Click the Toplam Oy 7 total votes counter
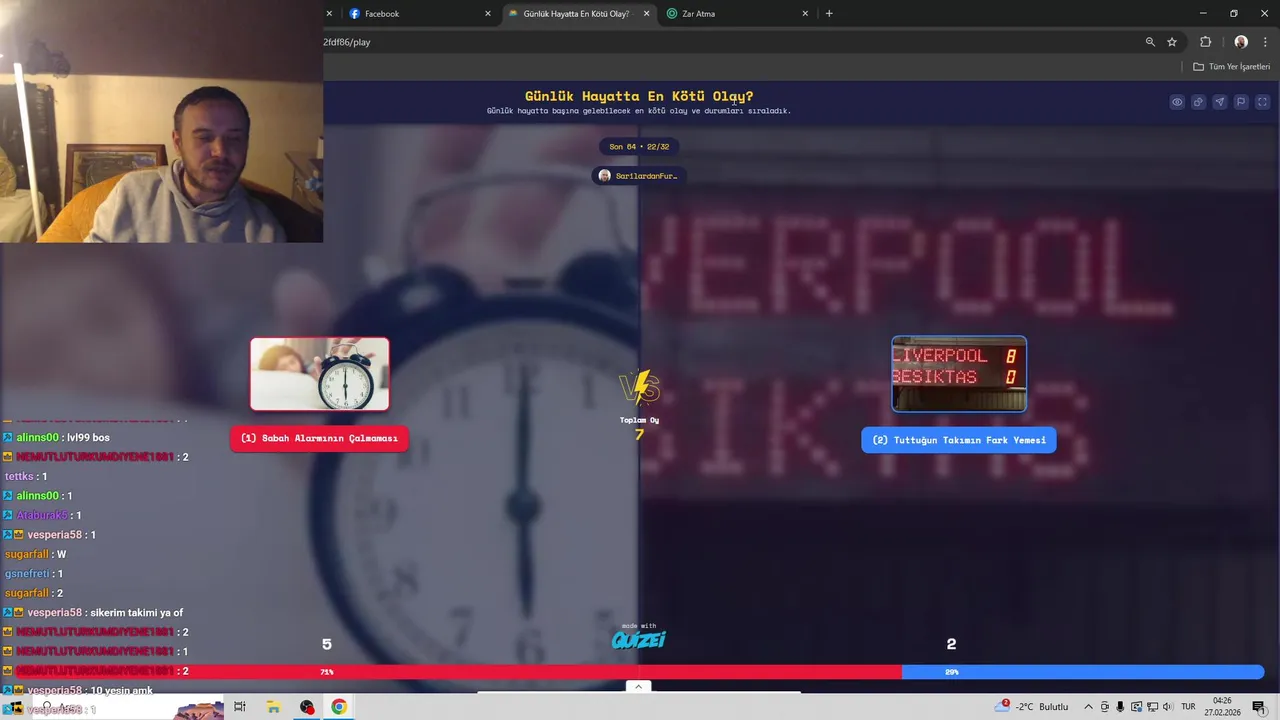The image size is (1280, 720). pos(639,428)
